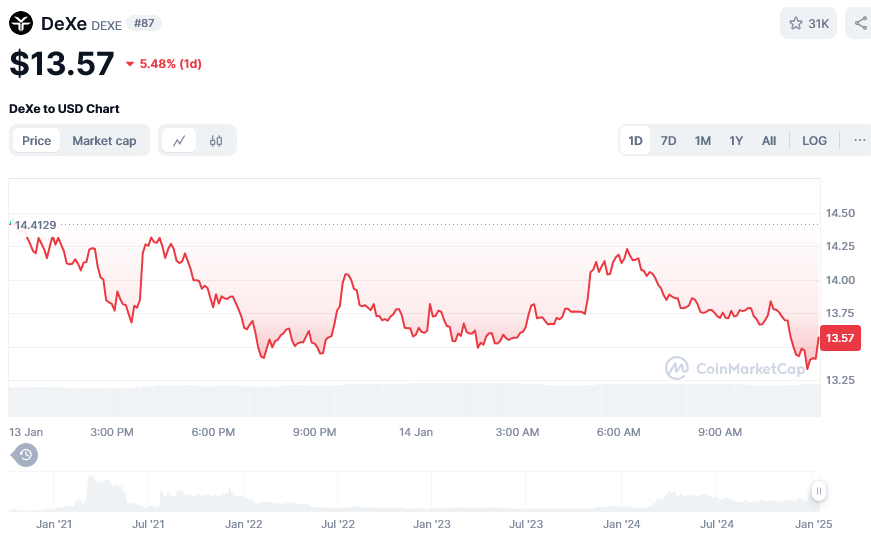This screenshot has height=537, width=871.
Task: Choose the 1Y time range
Action: point(736,140)
